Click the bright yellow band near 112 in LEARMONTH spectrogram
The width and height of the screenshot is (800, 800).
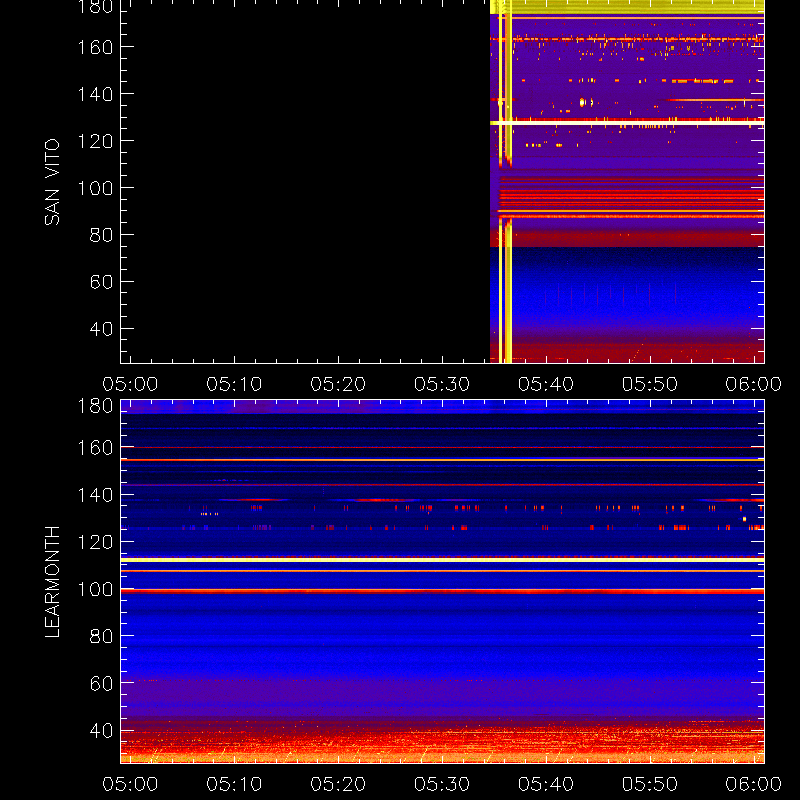coord(442,560)
